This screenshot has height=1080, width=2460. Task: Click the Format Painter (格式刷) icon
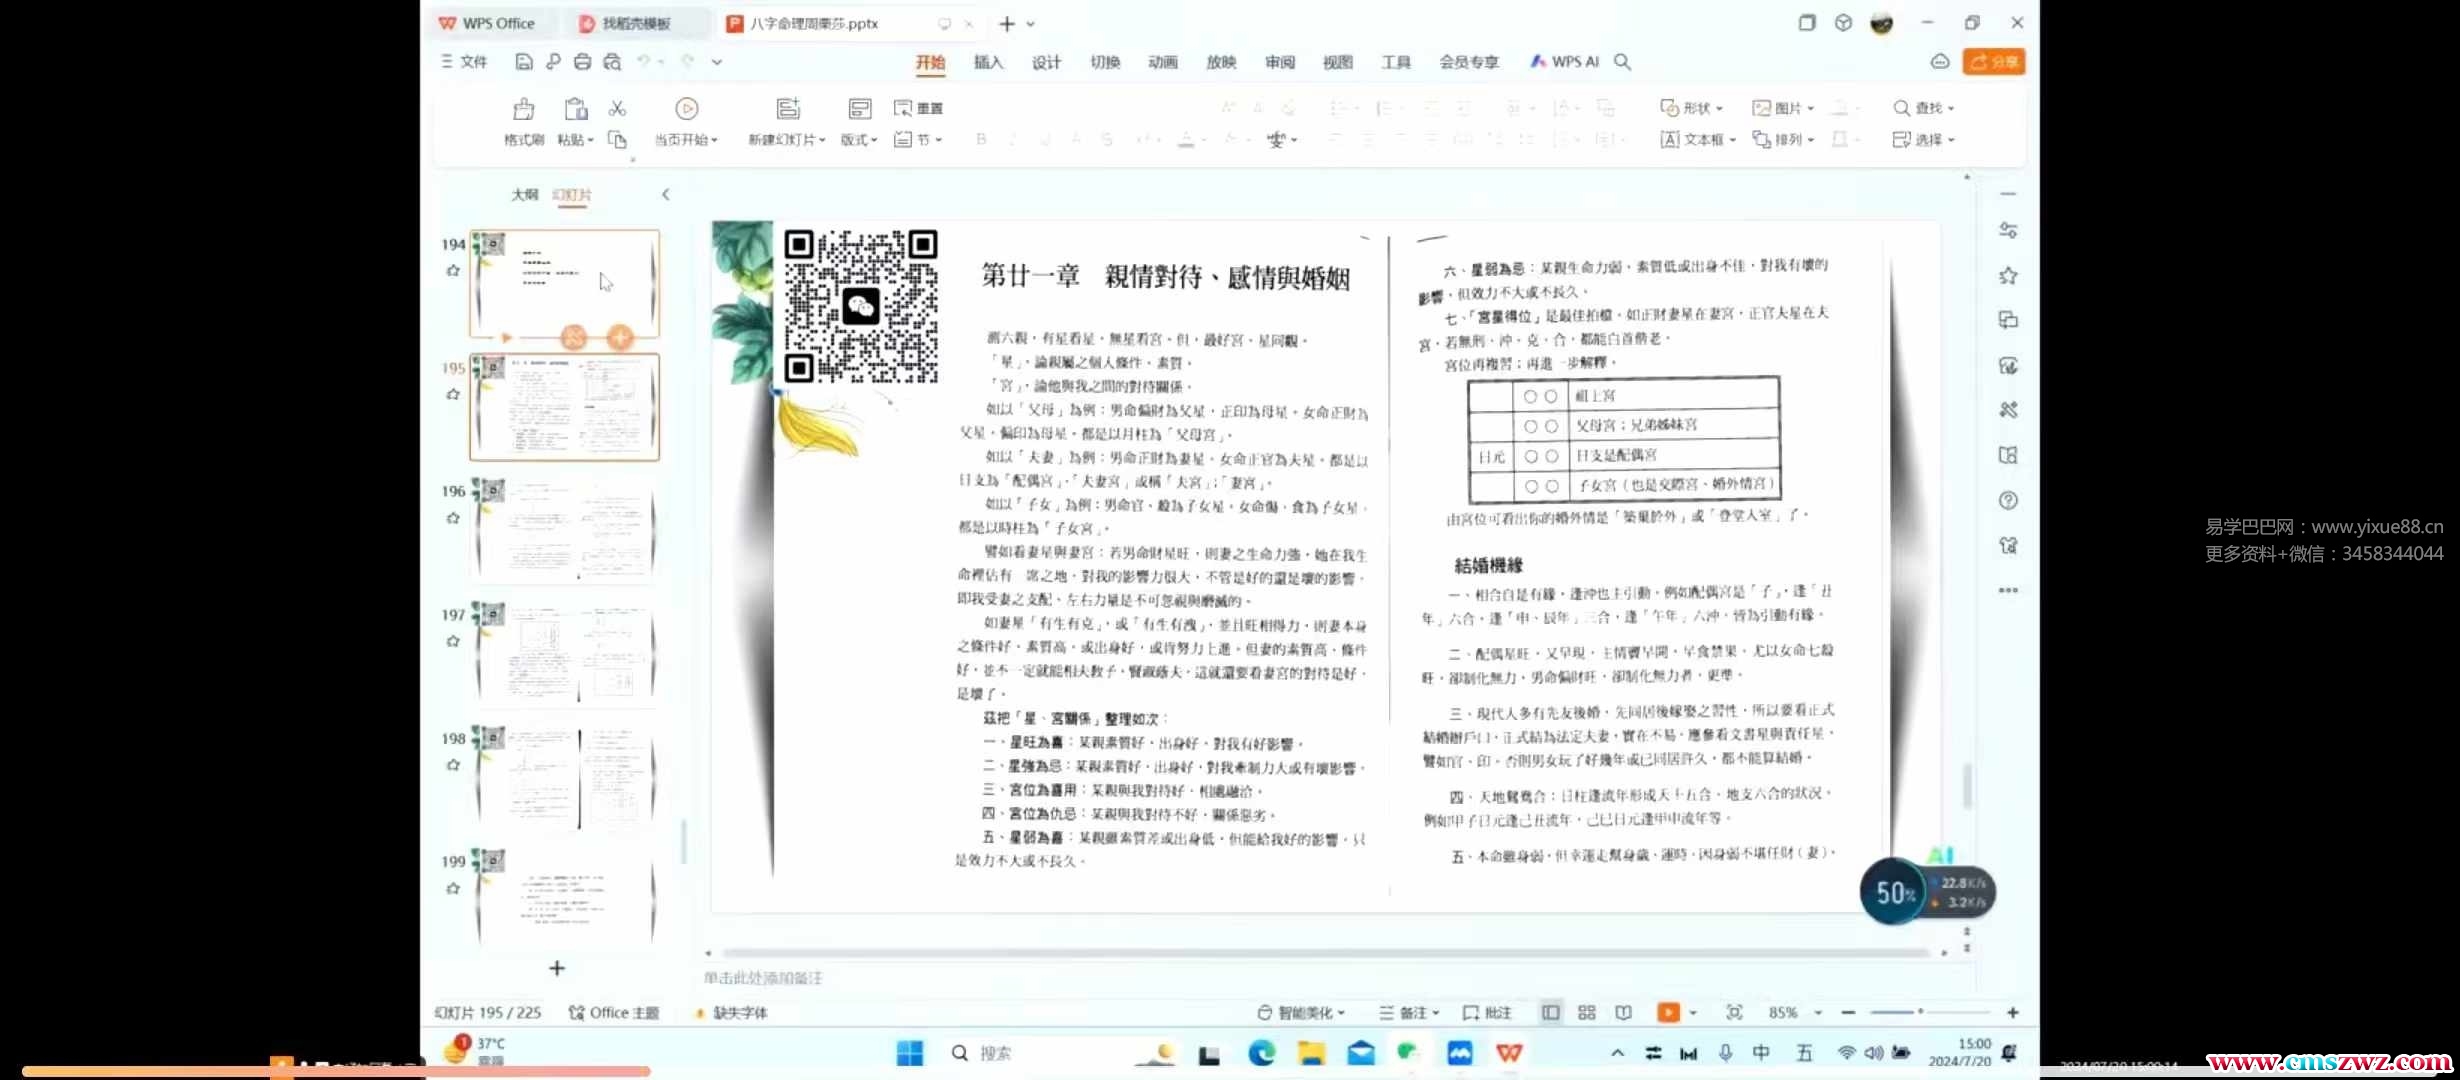pos(523,109)
